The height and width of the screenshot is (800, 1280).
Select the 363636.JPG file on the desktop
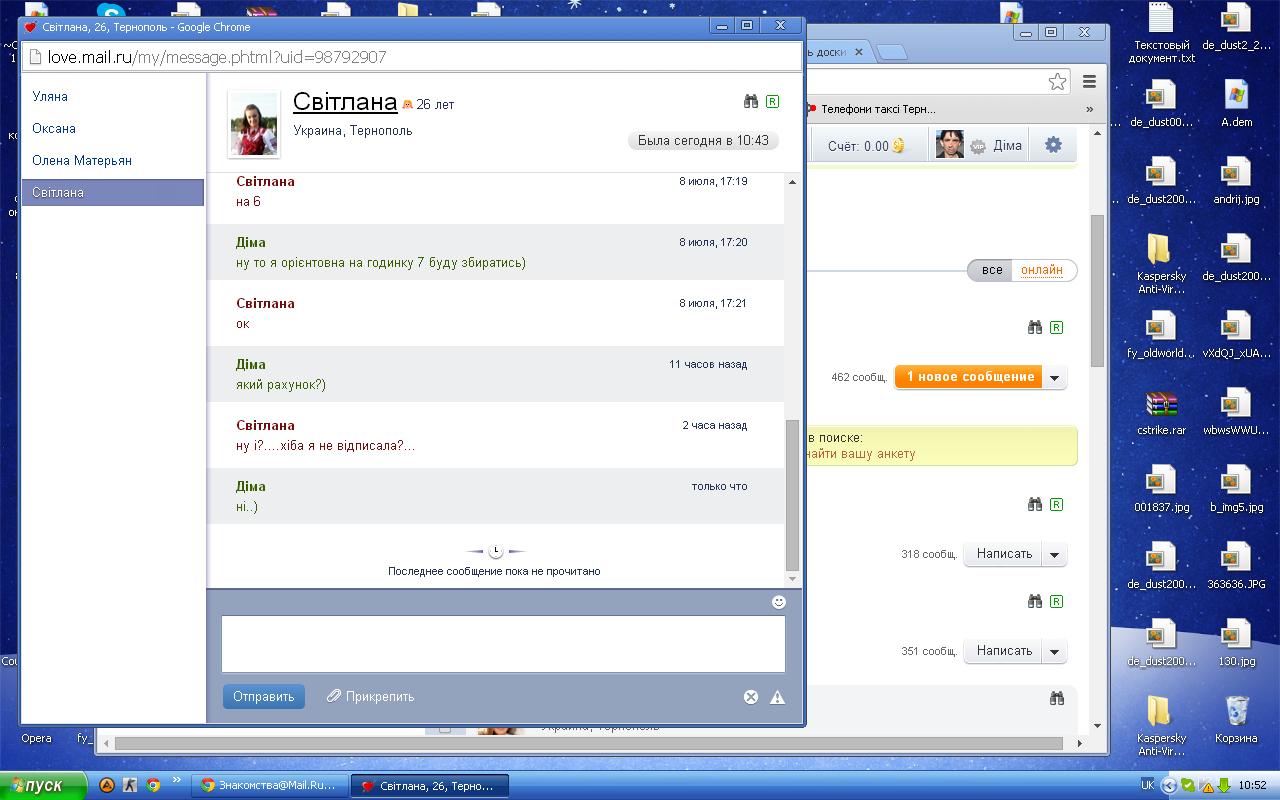pos(1236,566)
